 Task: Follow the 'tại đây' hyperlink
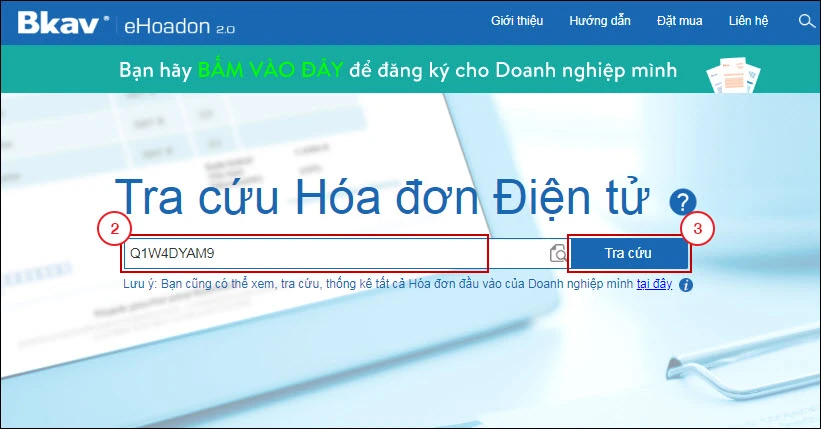click(x=655, y=285)
